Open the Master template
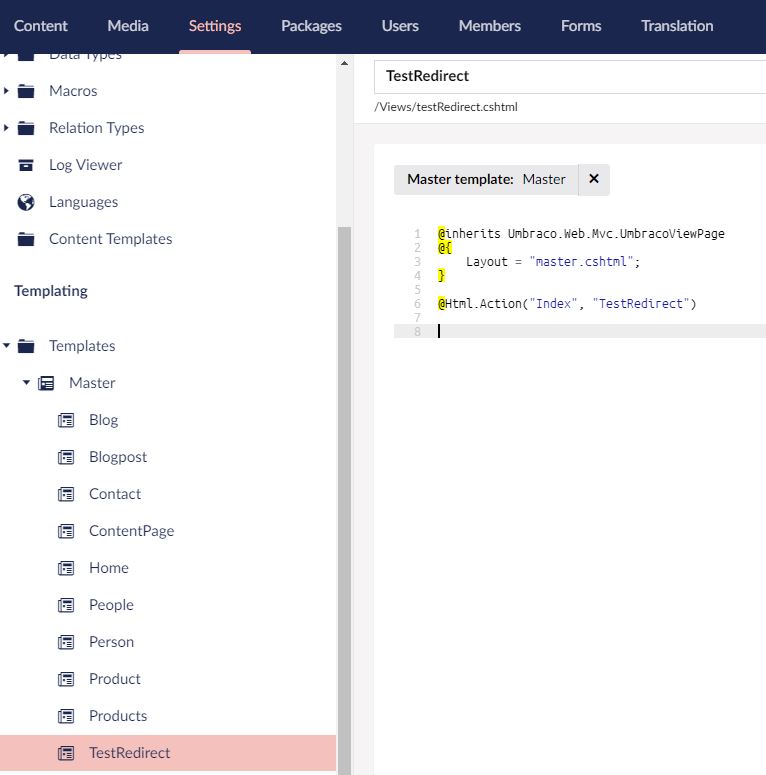The height and width of the screenshot is (775, 766). (x=92, y=383)
